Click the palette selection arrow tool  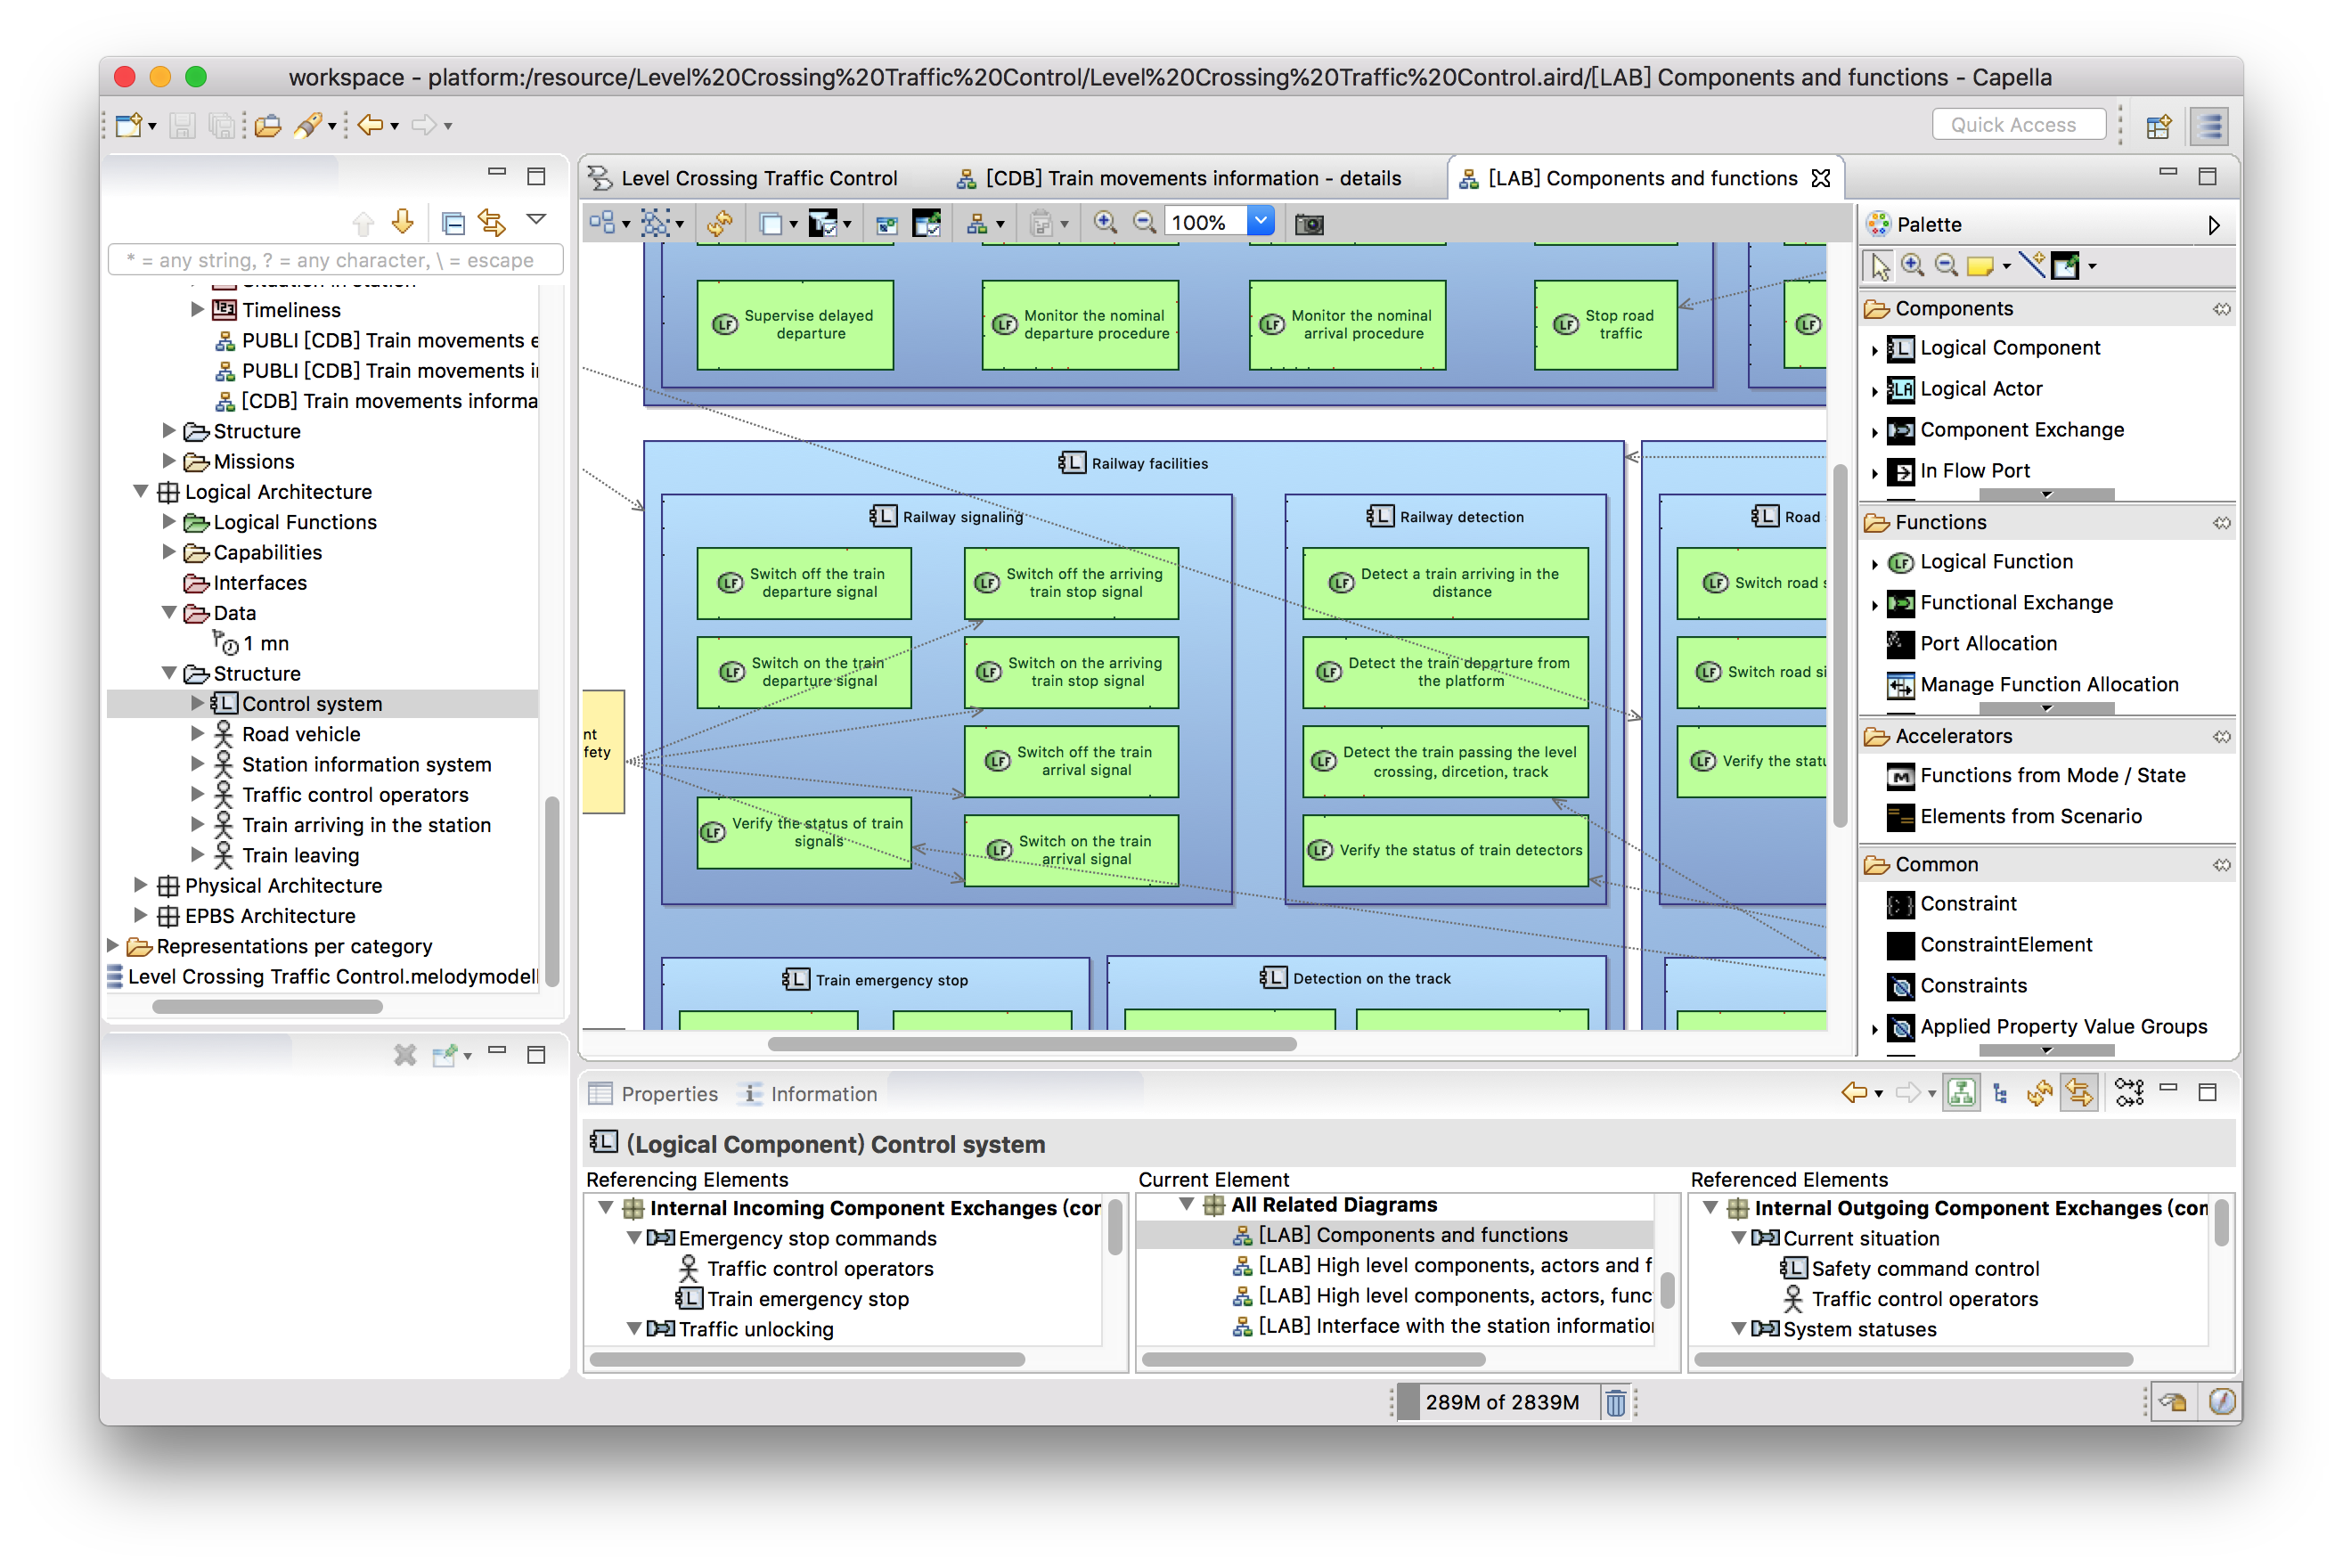click(1880, 266)
